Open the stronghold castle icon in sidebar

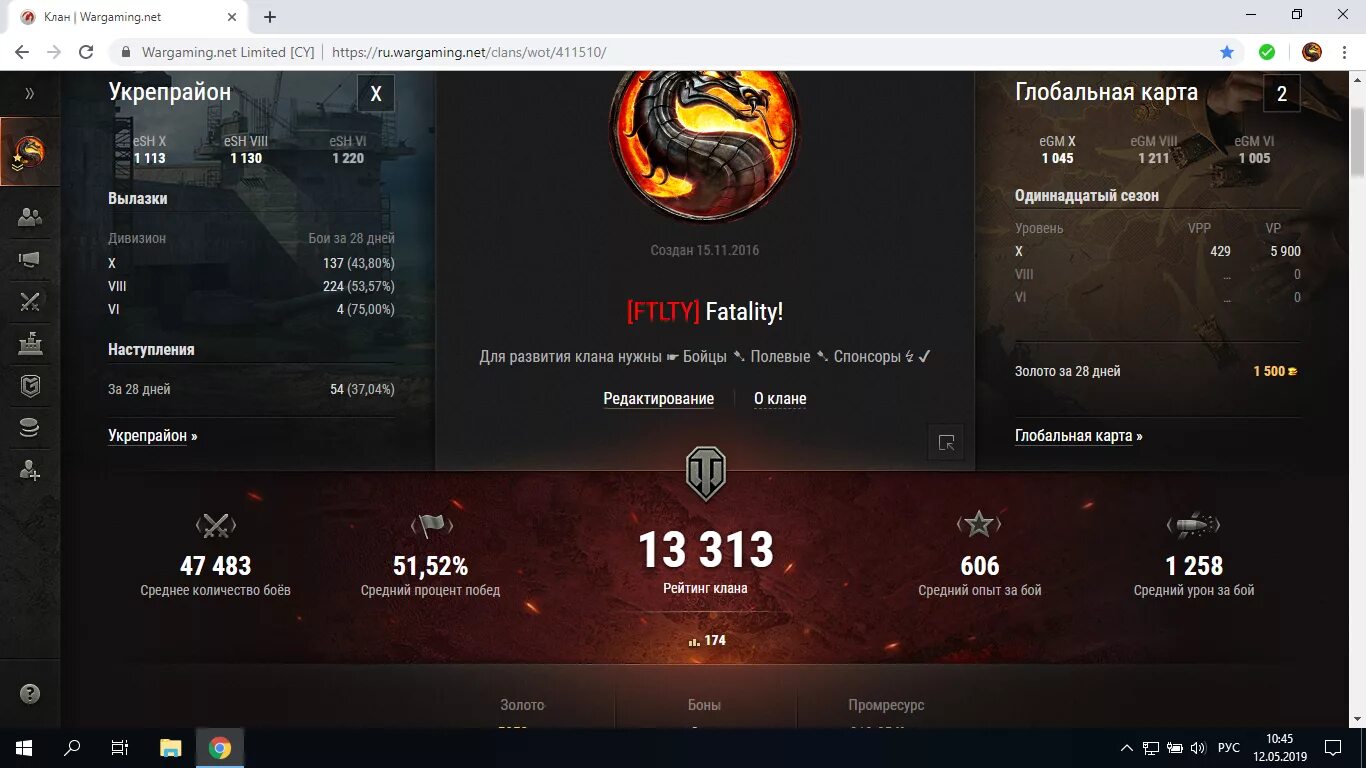click(29, 343)
